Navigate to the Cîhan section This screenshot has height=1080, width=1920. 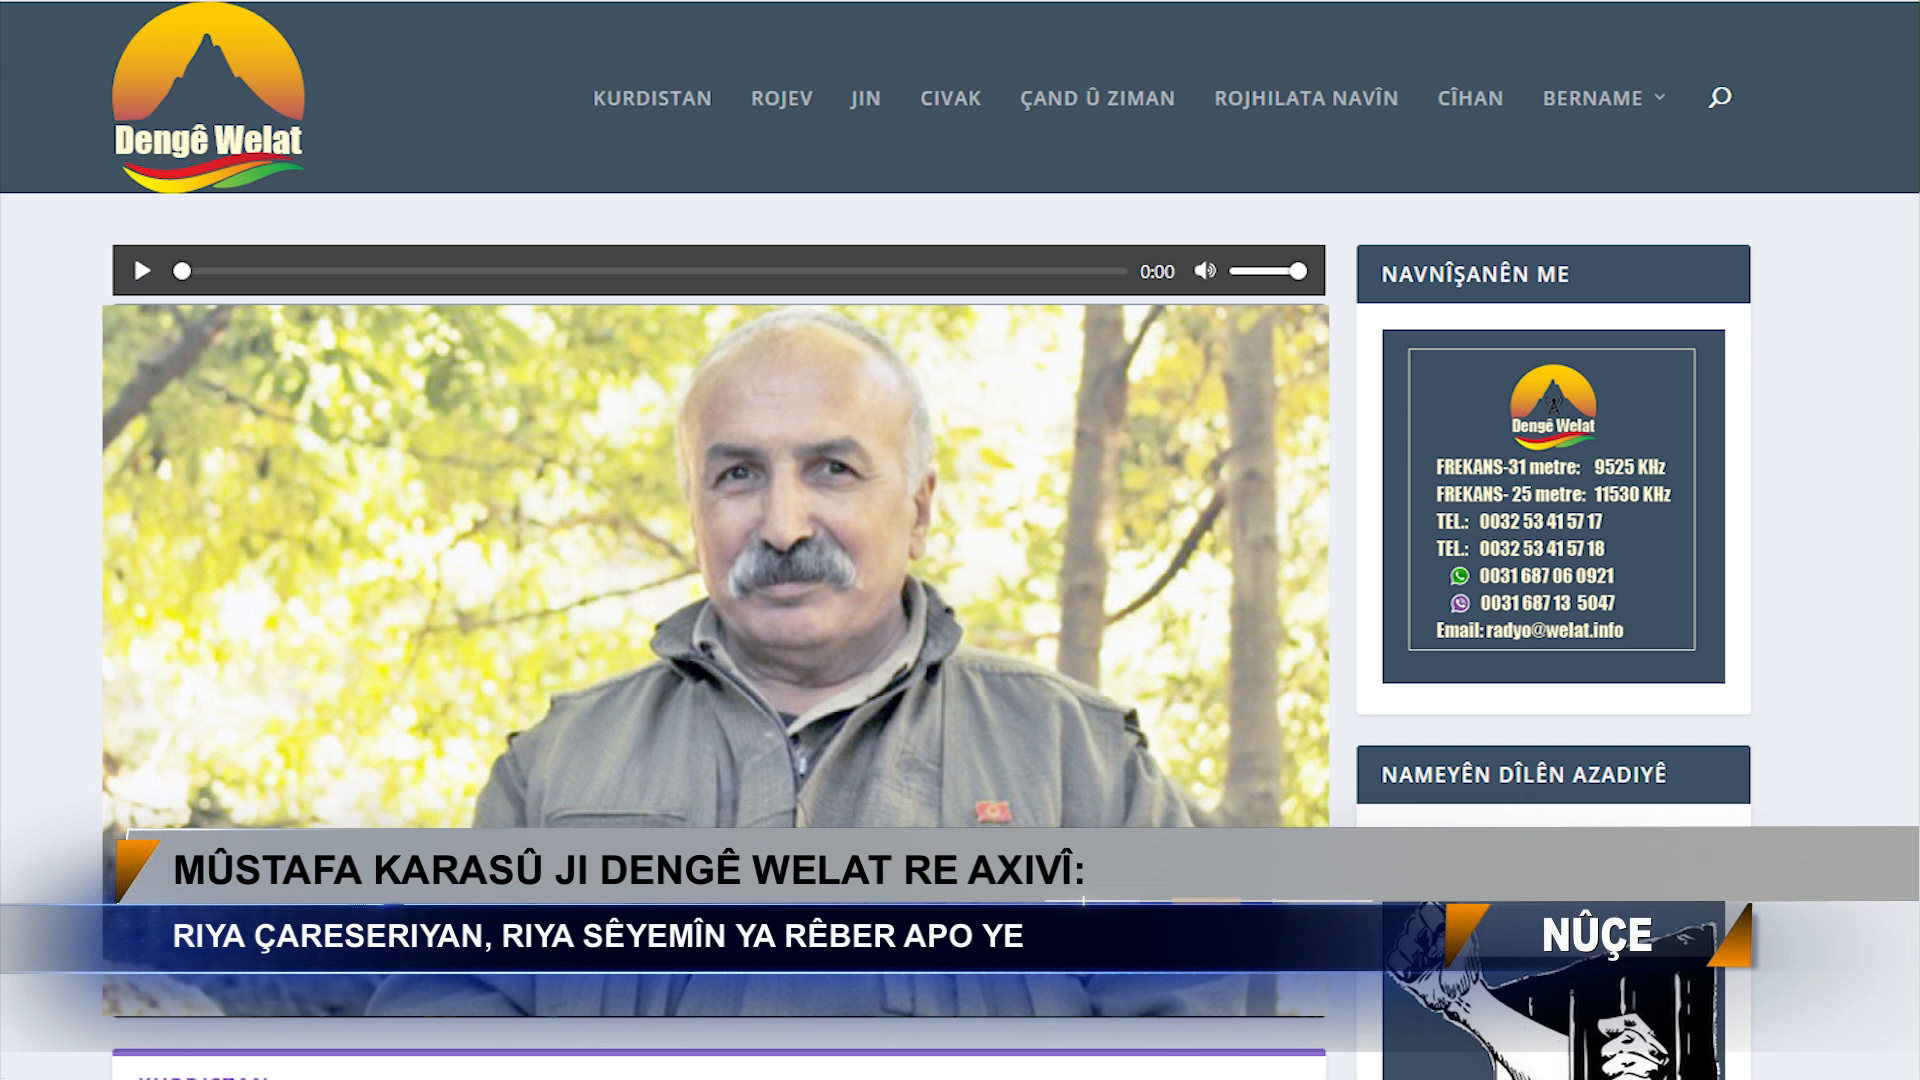(1470, 98)
